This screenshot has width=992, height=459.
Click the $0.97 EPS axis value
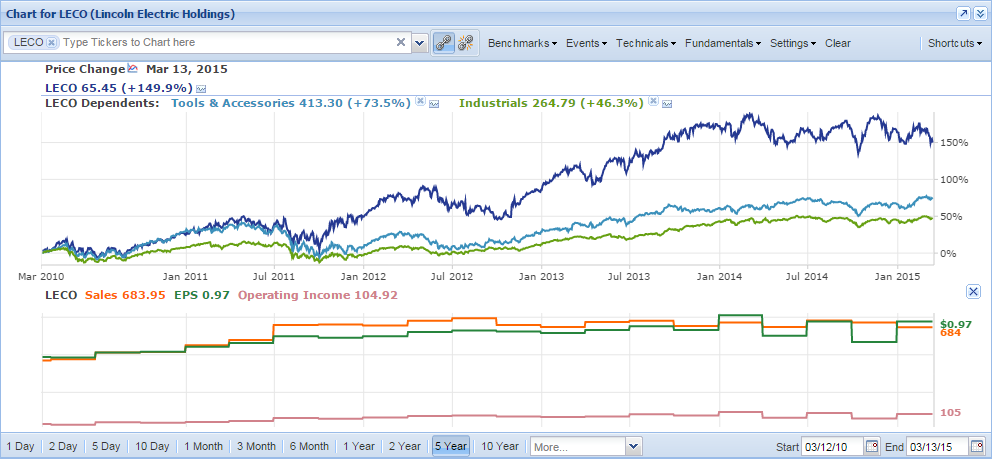(956, 324)
